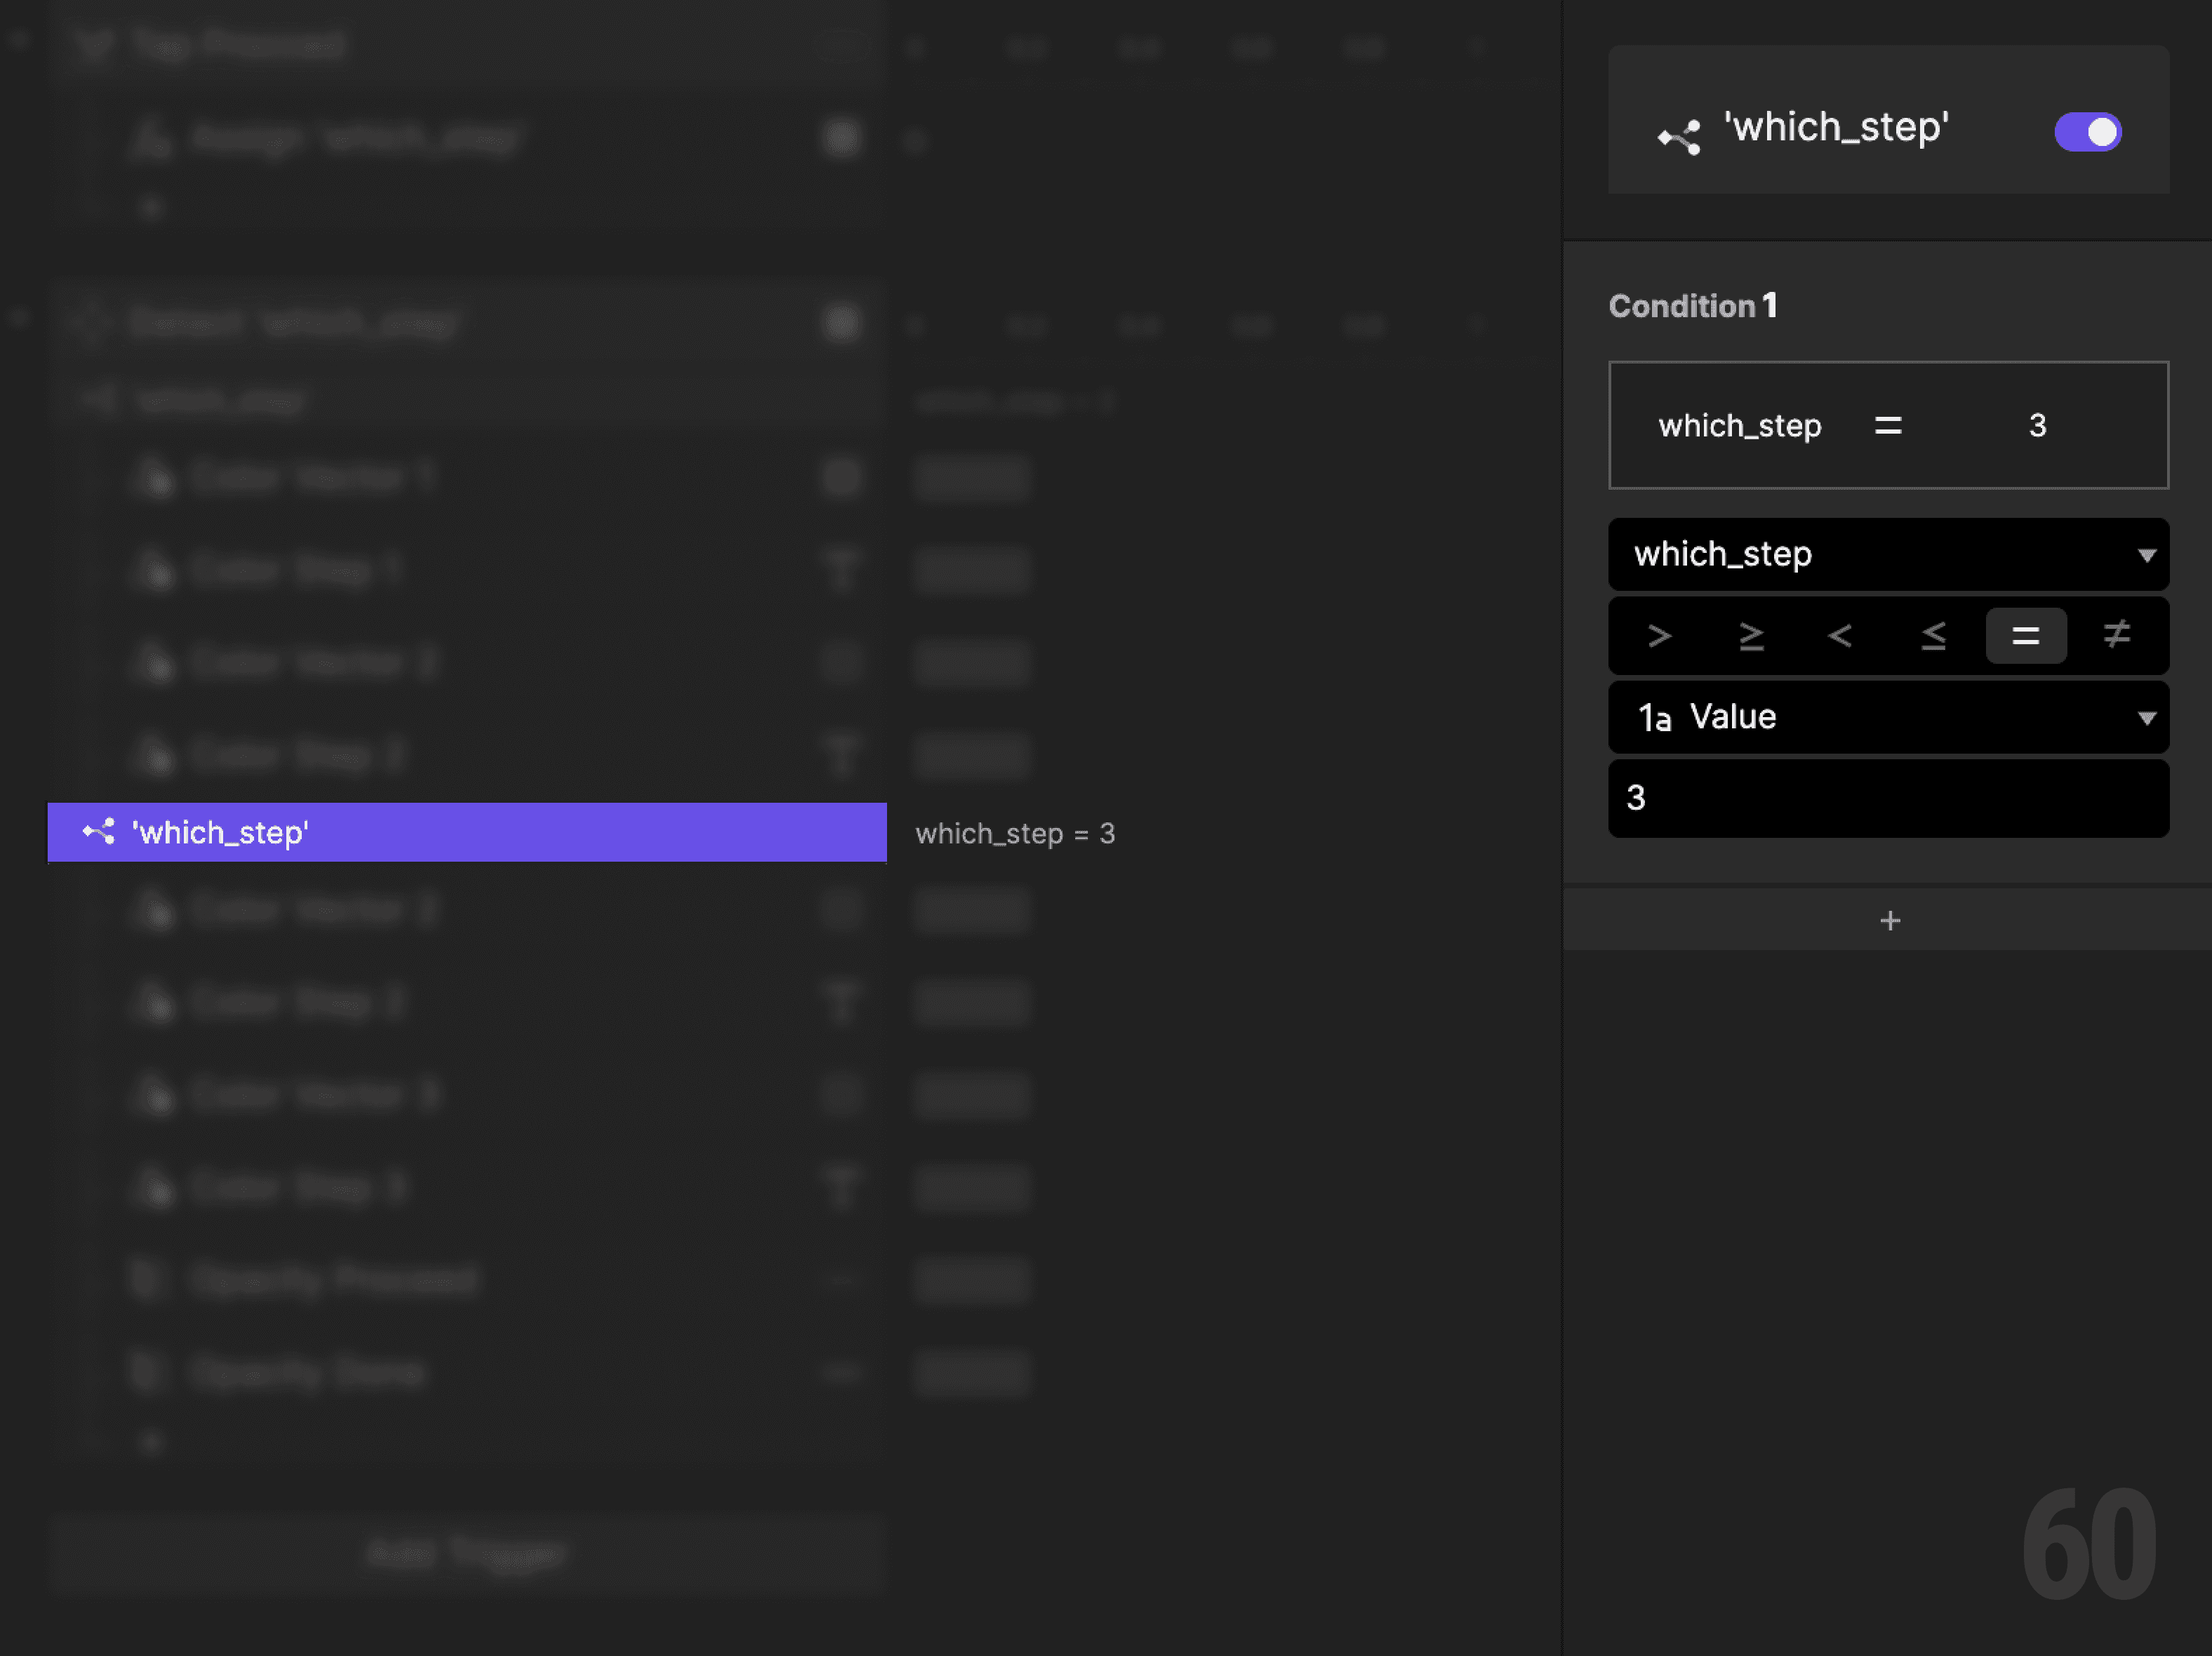Viewport: 2212px width, 1656px height.
Task: Add a new condition with the plus button
Action: [x=1889, y=920]
